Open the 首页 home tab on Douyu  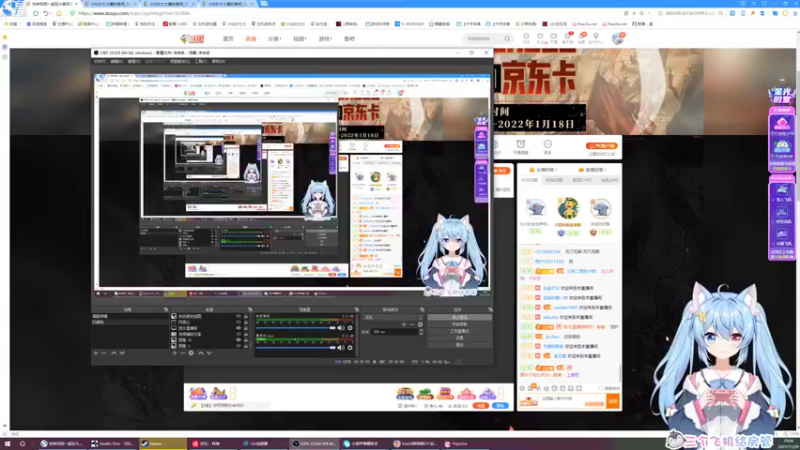point(228,39)
